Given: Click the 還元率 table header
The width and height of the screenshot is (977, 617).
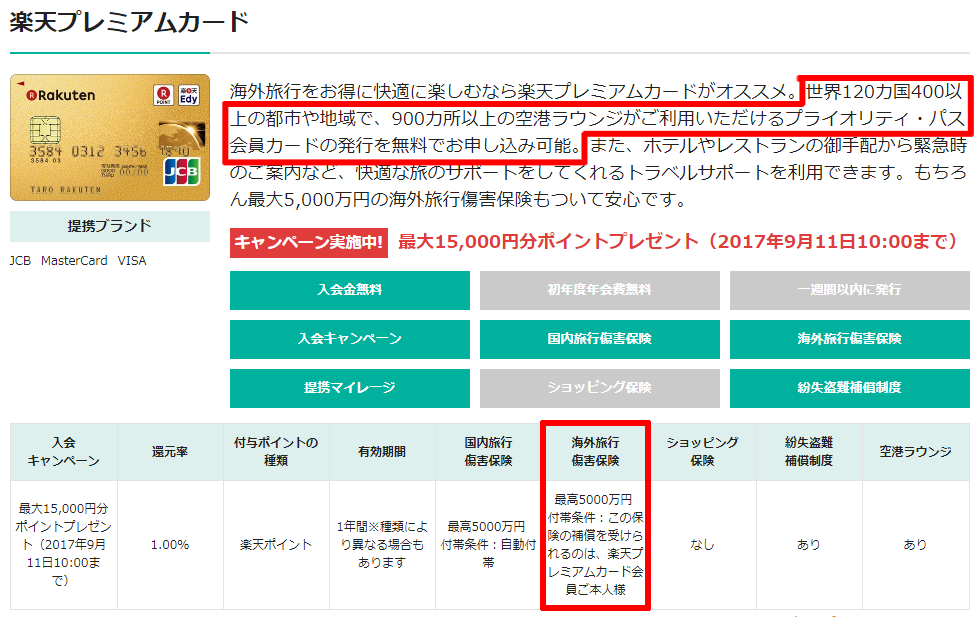Looking at the screenshot, I should click(x=170, y=452).
